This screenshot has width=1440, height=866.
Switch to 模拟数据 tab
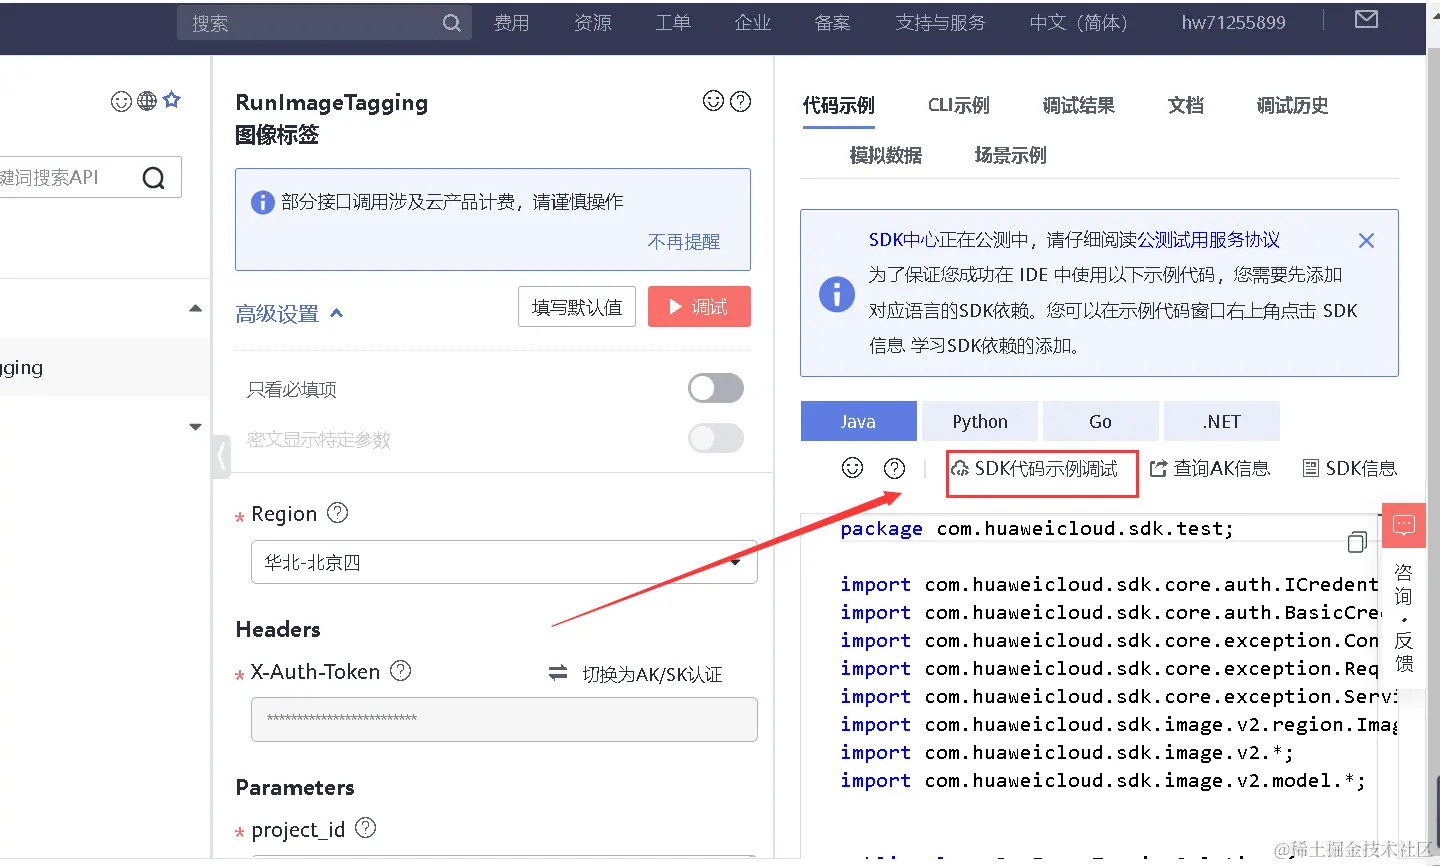click(885, 155)
